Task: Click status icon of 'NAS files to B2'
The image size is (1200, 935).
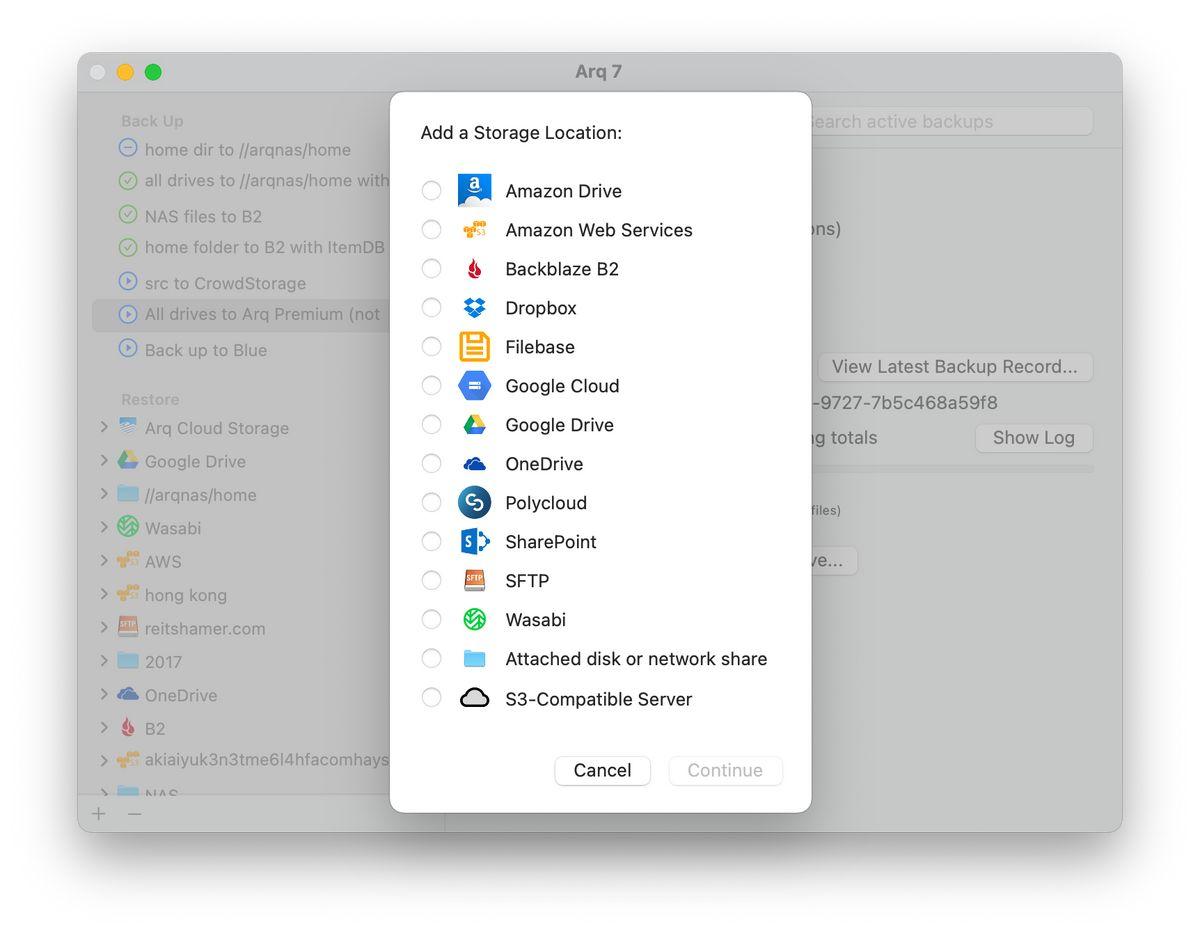Action: click(127, 215)
